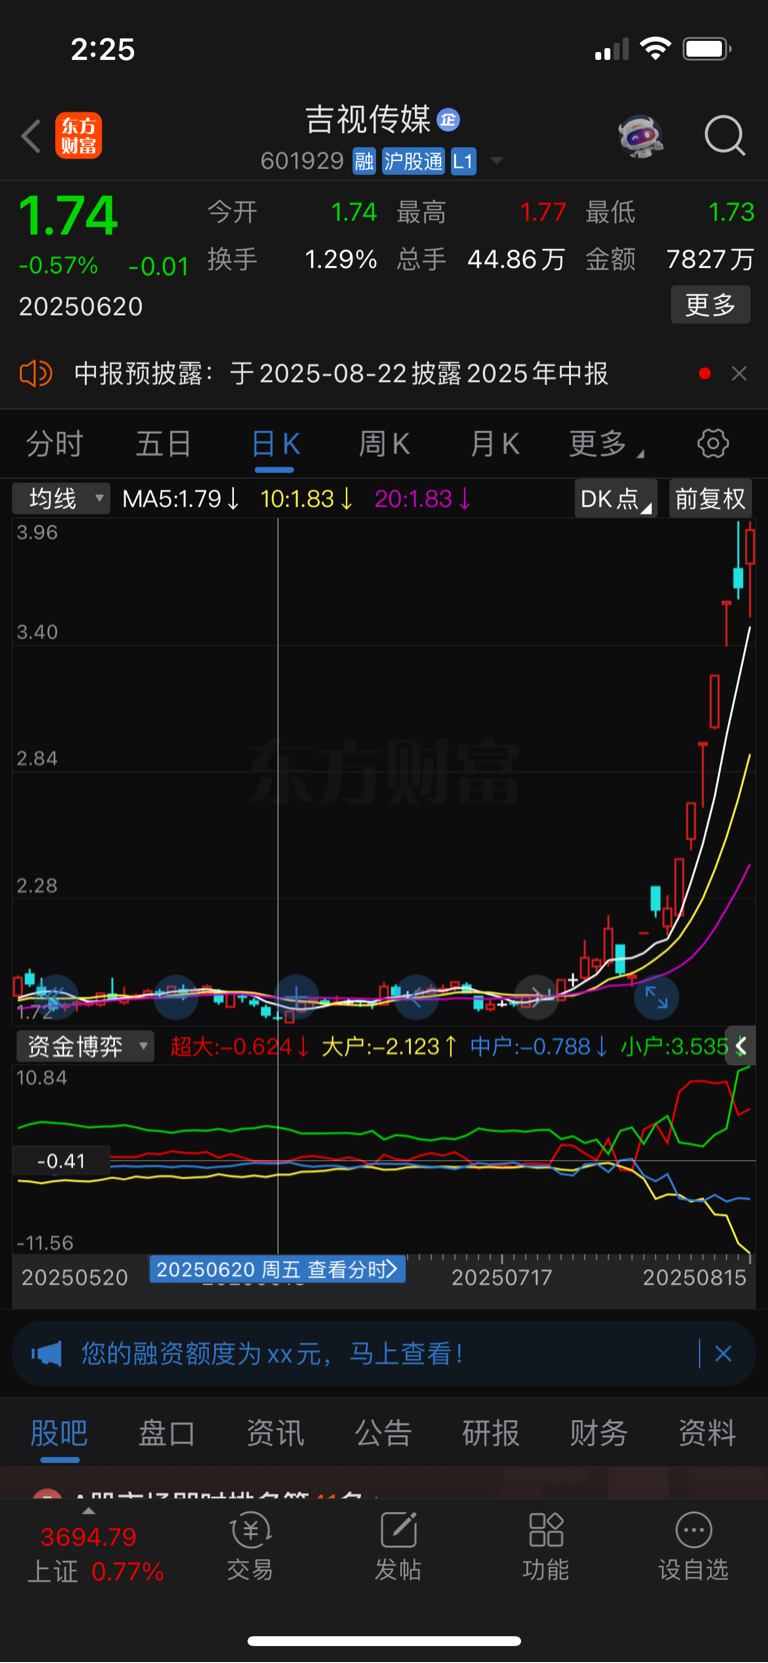
Task: Tap the stock code 601929
Action: (x=302, y=161)
